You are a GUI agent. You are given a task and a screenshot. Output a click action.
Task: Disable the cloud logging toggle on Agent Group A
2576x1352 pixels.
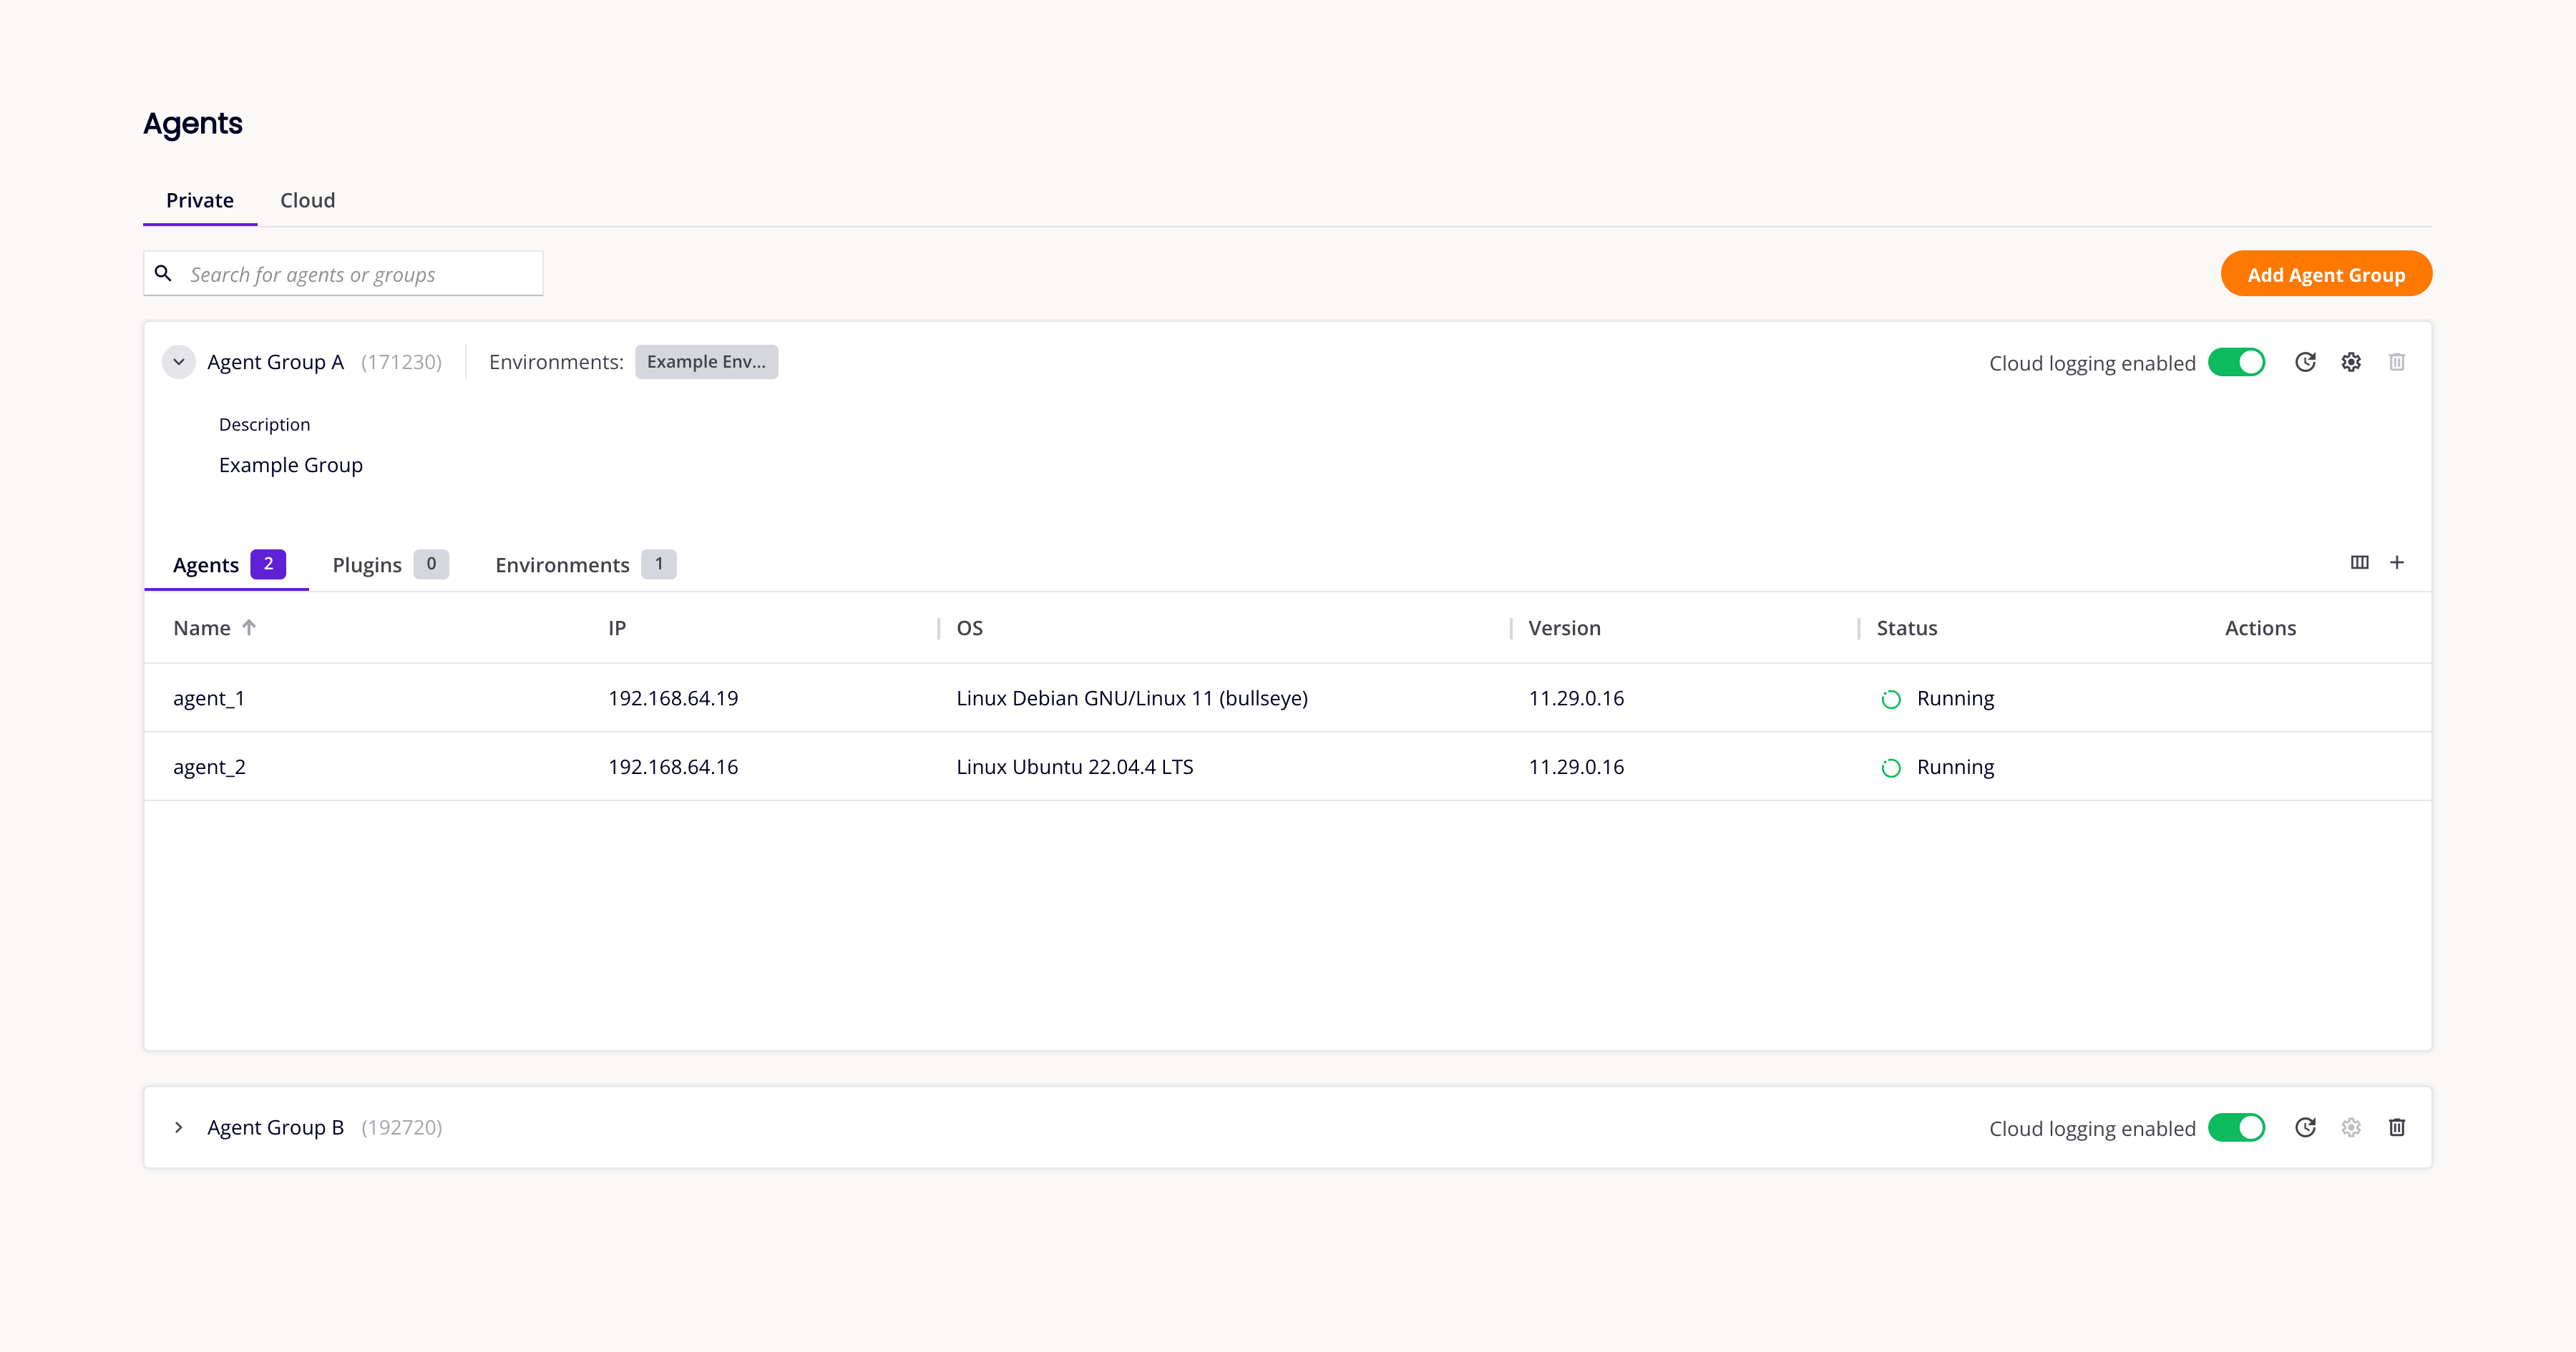point(2235,361)
